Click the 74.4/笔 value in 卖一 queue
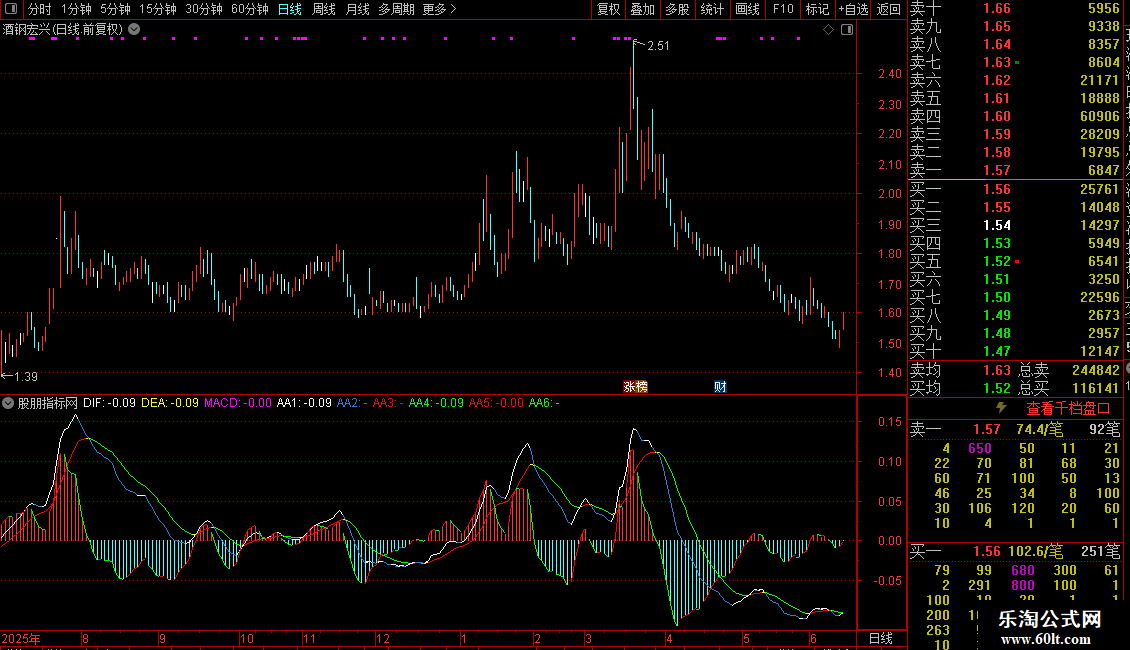This screenshot has height=650, width=1130. 1039,429
